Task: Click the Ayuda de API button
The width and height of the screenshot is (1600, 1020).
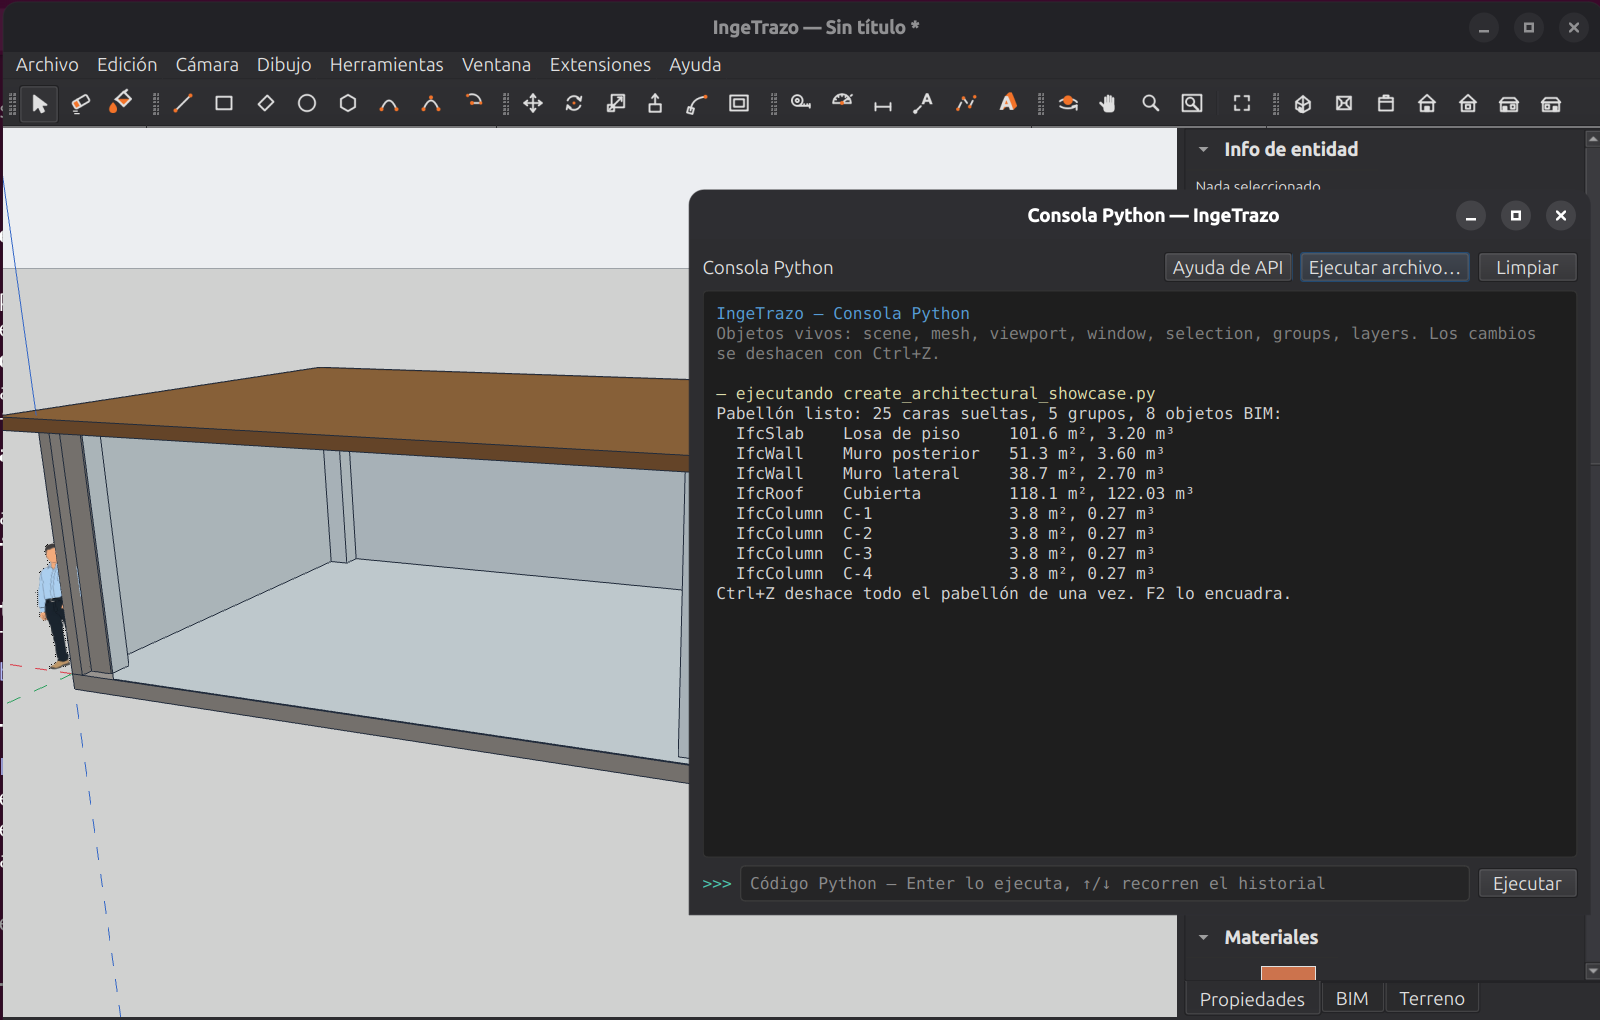Action: pyautogui.click(x=1228, y=268)
